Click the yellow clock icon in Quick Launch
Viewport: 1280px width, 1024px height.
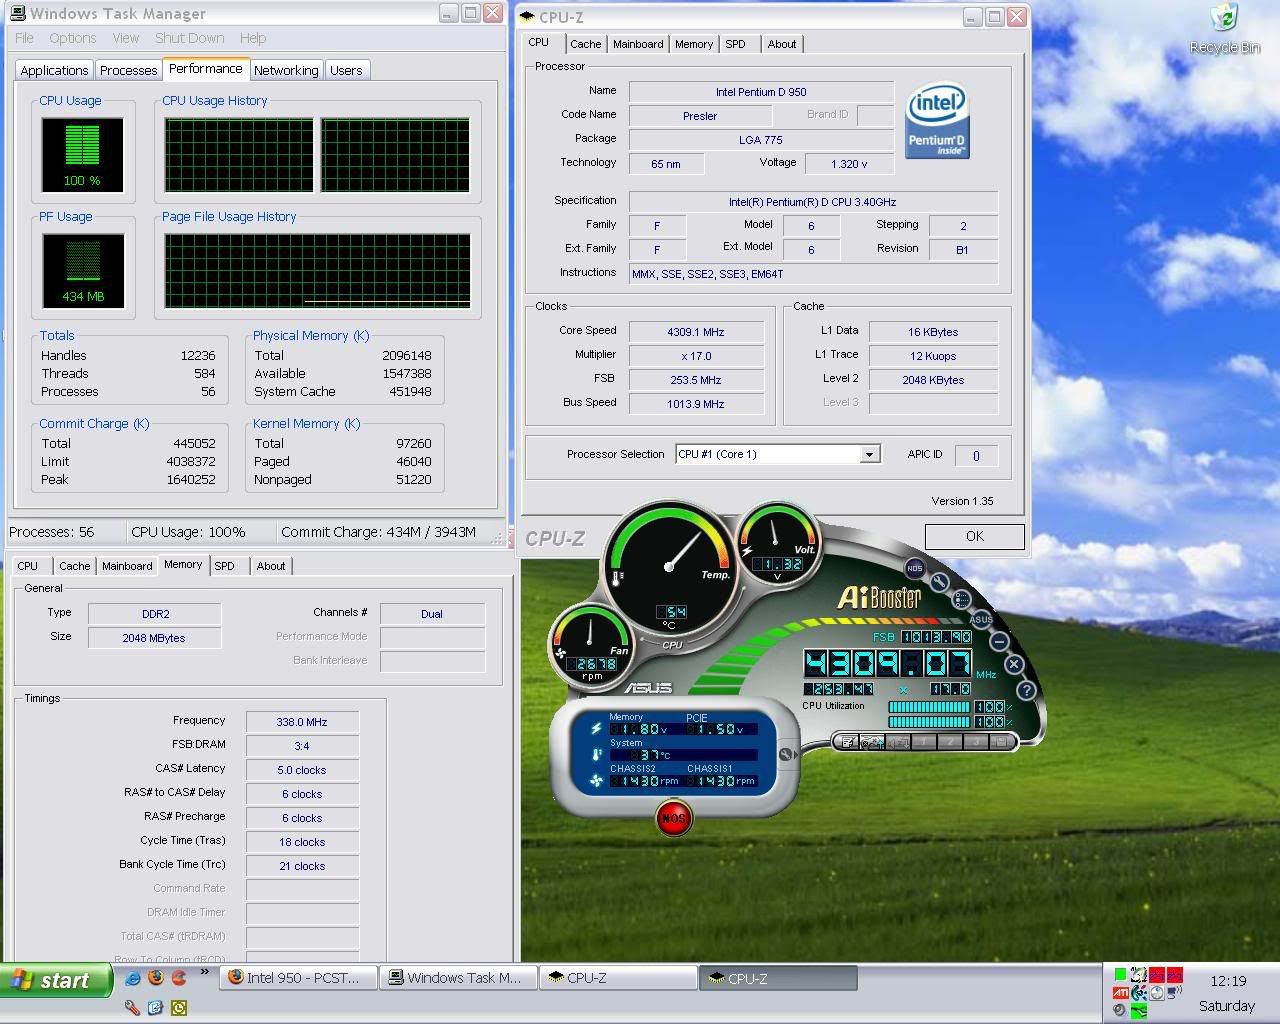point(179,1007)
